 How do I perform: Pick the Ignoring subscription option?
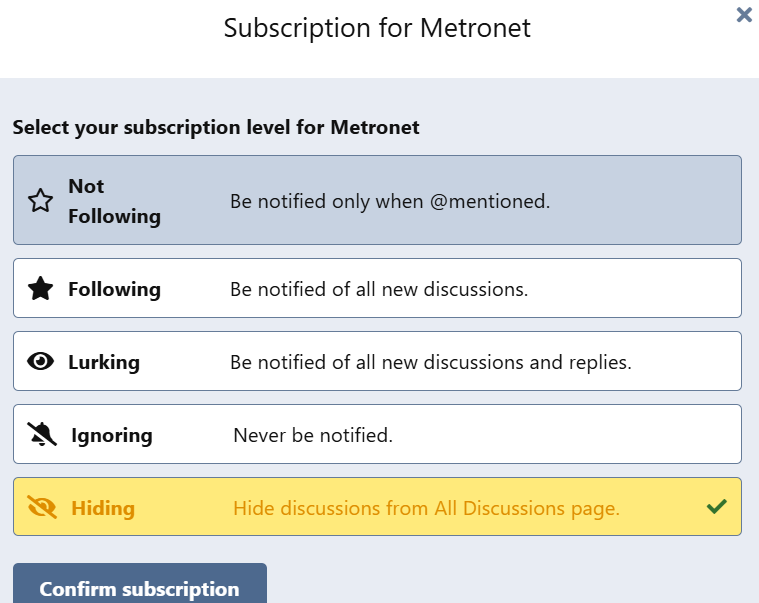pyautogui.click(x=377, y=434)
